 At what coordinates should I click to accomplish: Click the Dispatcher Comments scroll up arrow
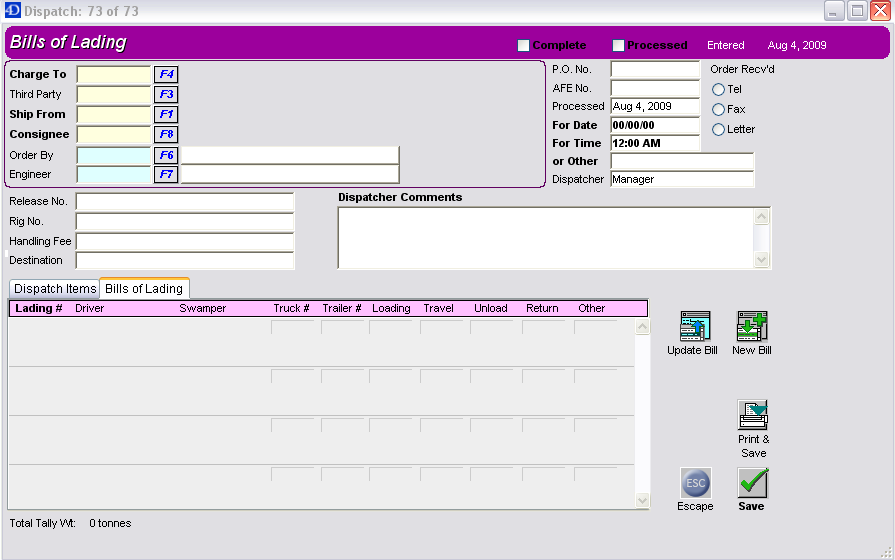click(x=763, y=216)
